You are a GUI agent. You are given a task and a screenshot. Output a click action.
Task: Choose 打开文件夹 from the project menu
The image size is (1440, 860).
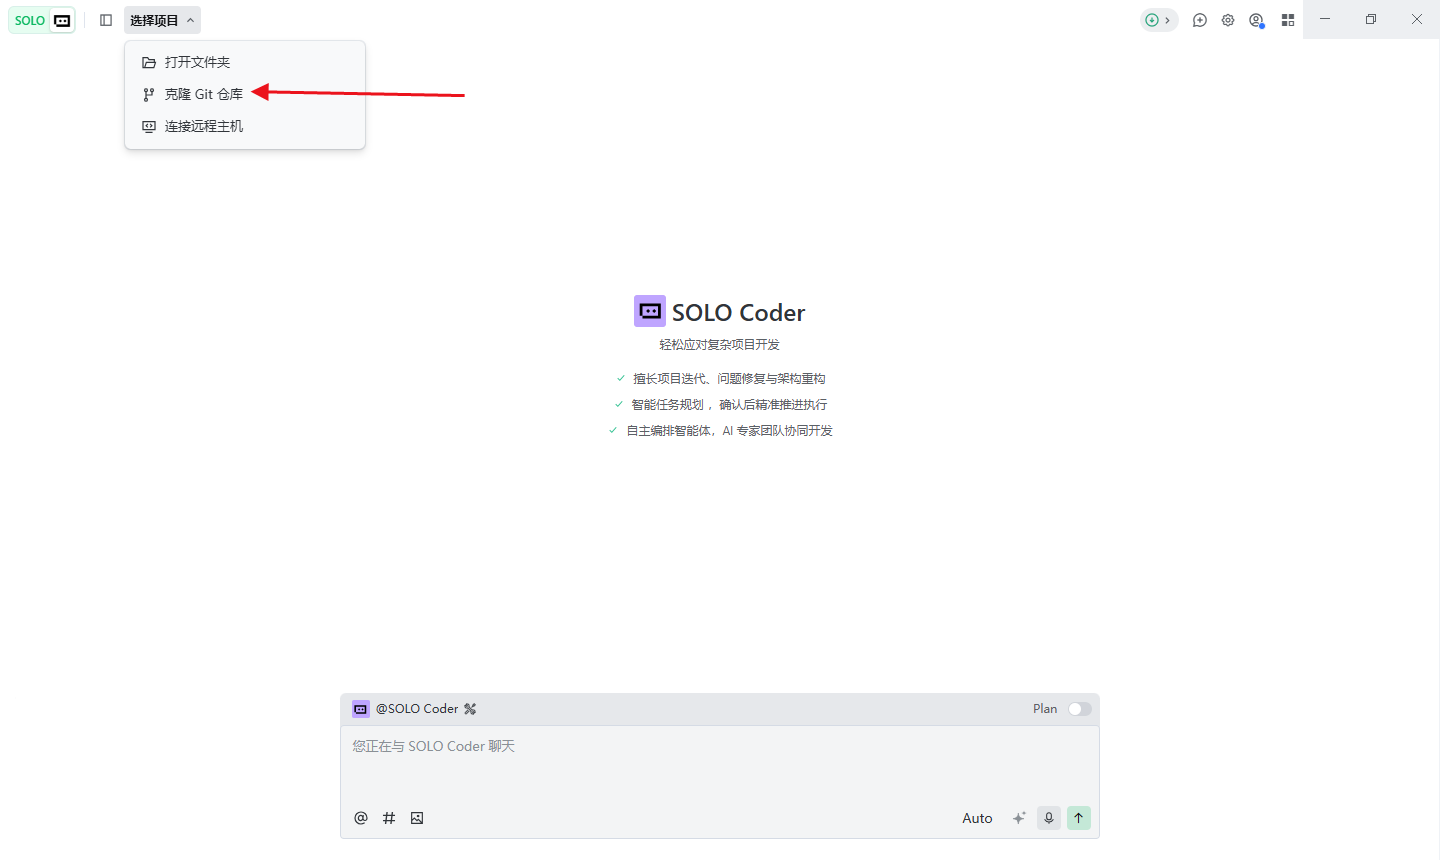click(x=245, y=62)
